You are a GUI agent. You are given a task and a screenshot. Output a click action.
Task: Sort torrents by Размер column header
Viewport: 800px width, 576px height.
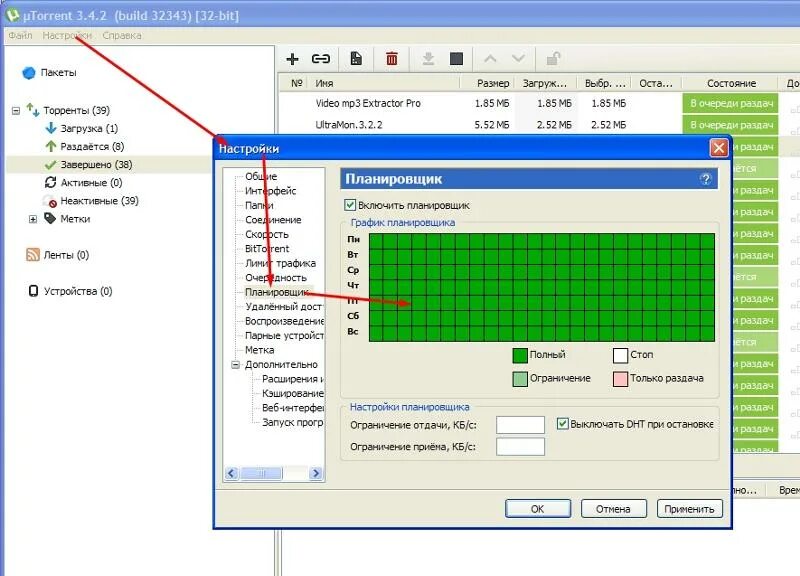[x=493, y=83]
